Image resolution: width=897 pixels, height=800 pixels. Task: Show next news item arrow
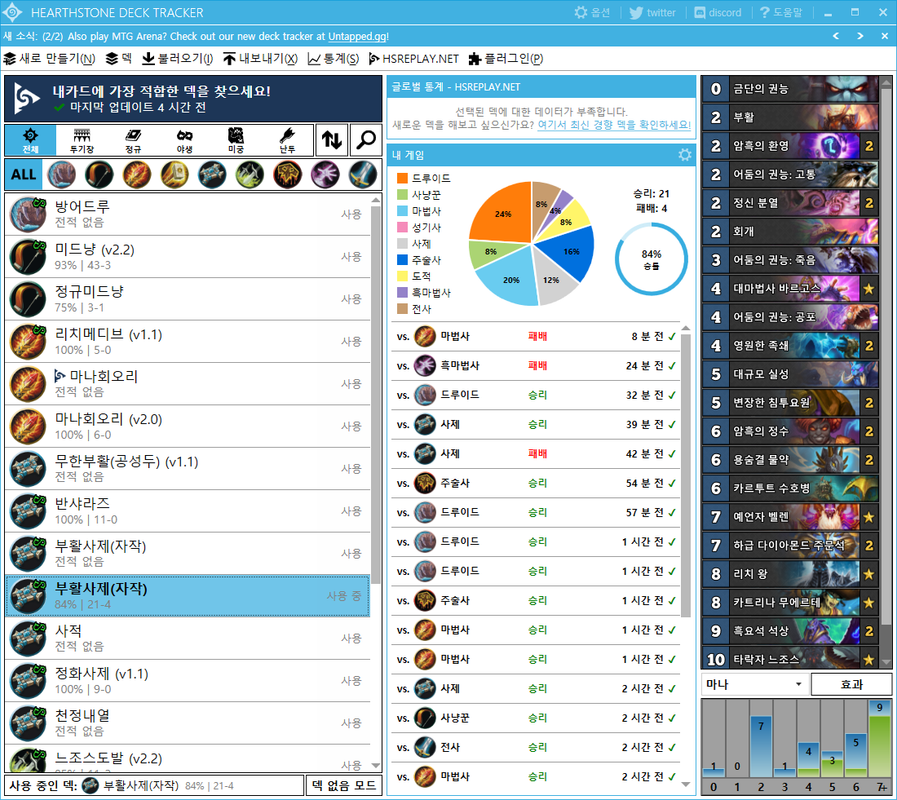click(x=860, y=36)
